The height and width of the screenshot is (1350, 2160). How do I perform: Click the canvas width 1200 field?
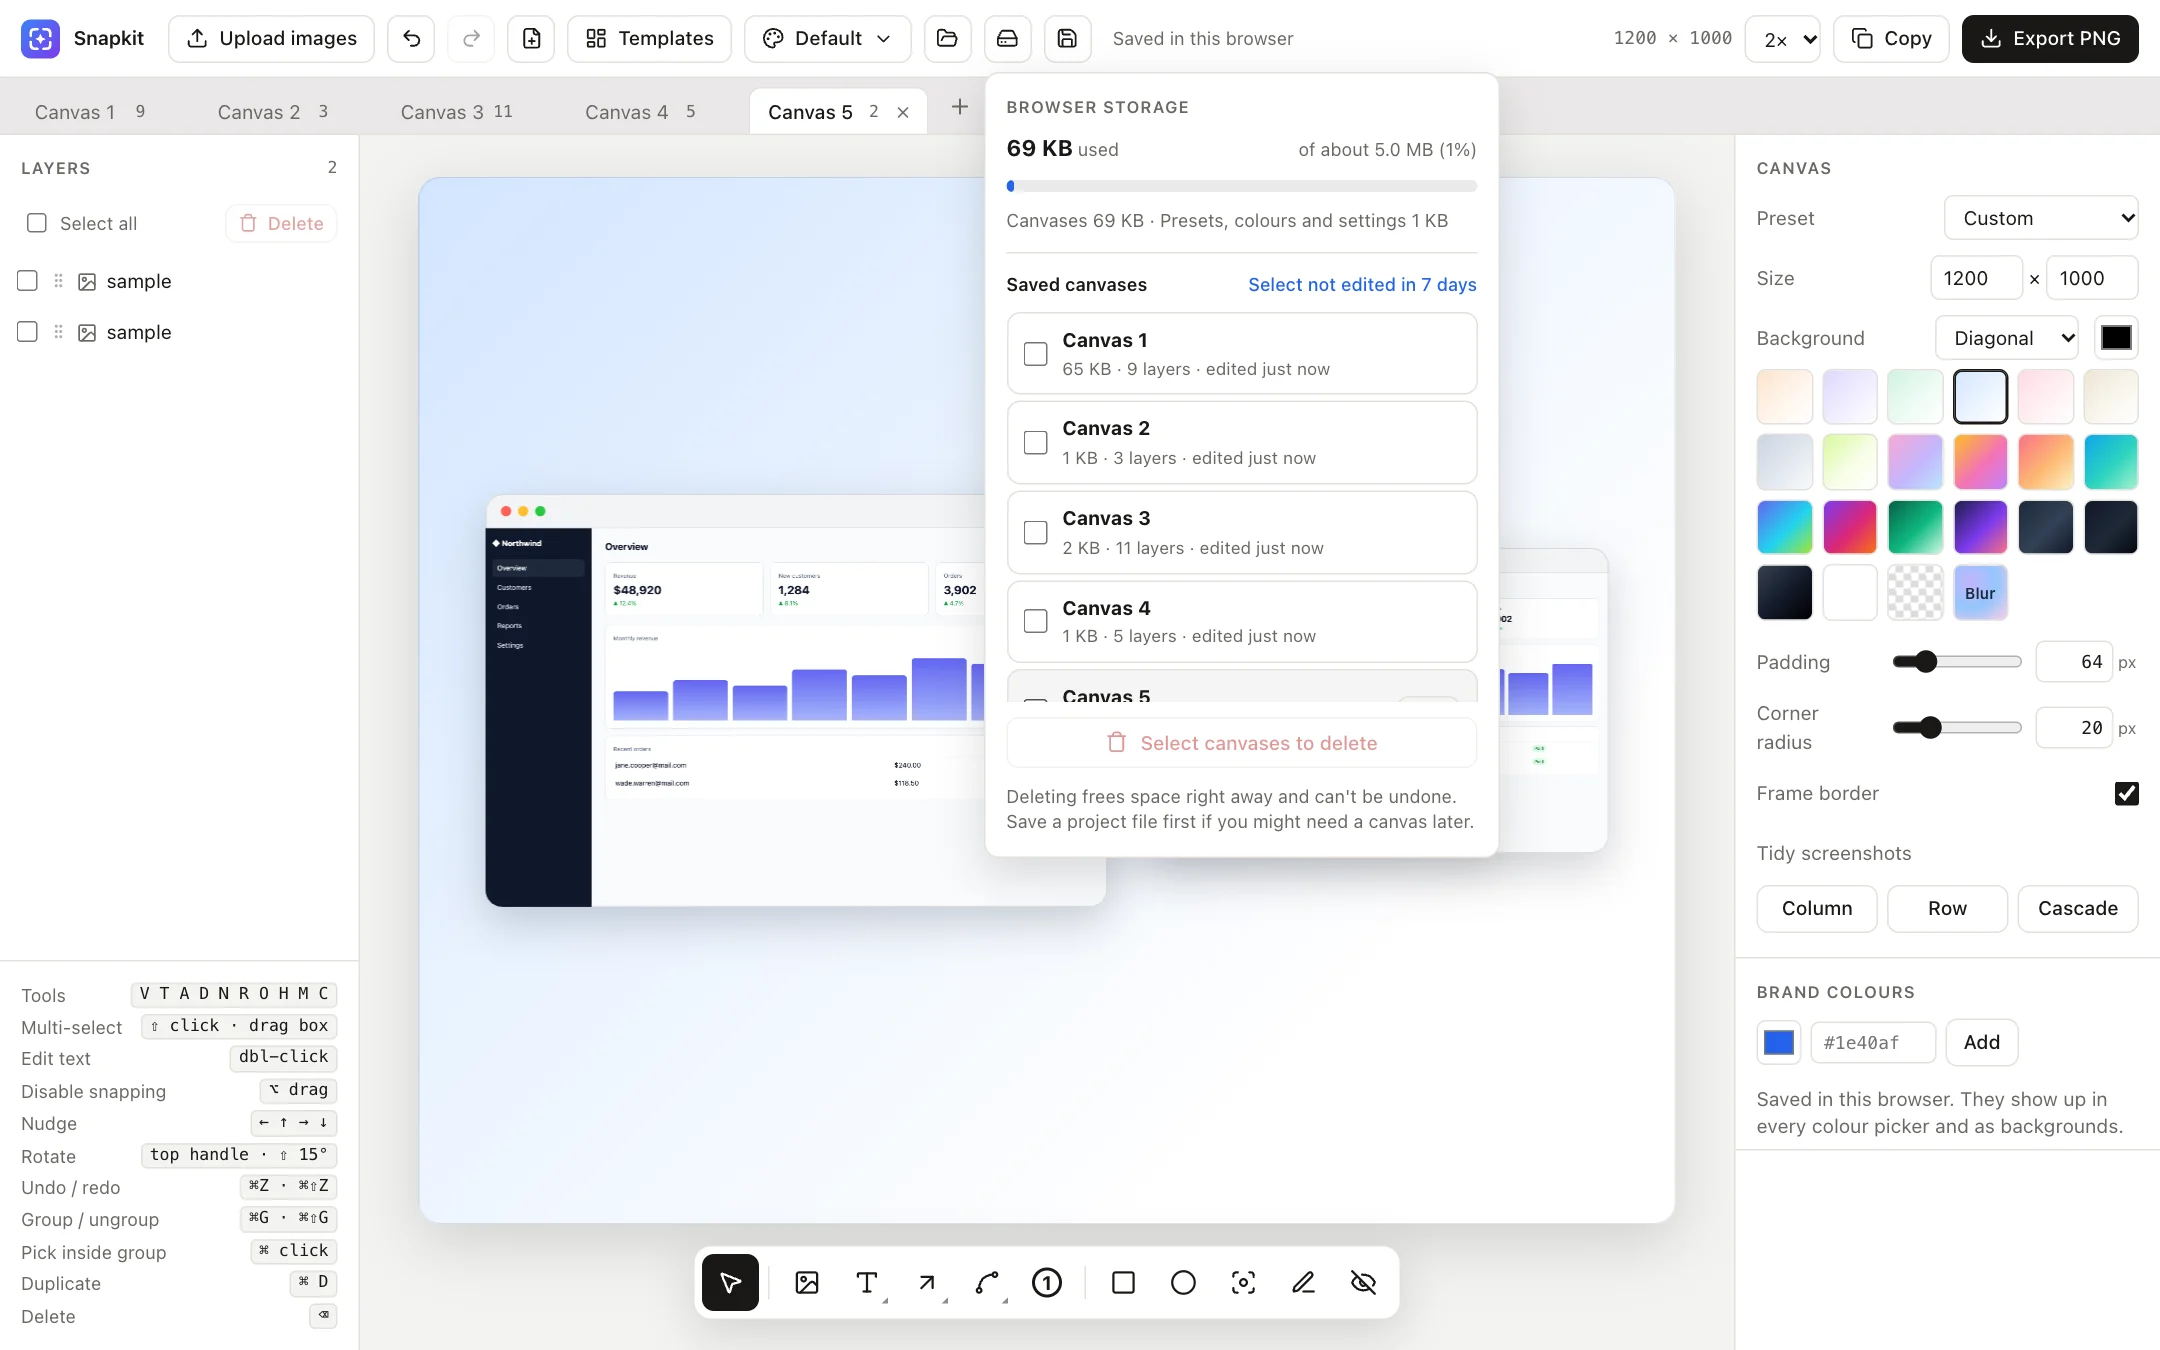click(x=1977, y=278)
